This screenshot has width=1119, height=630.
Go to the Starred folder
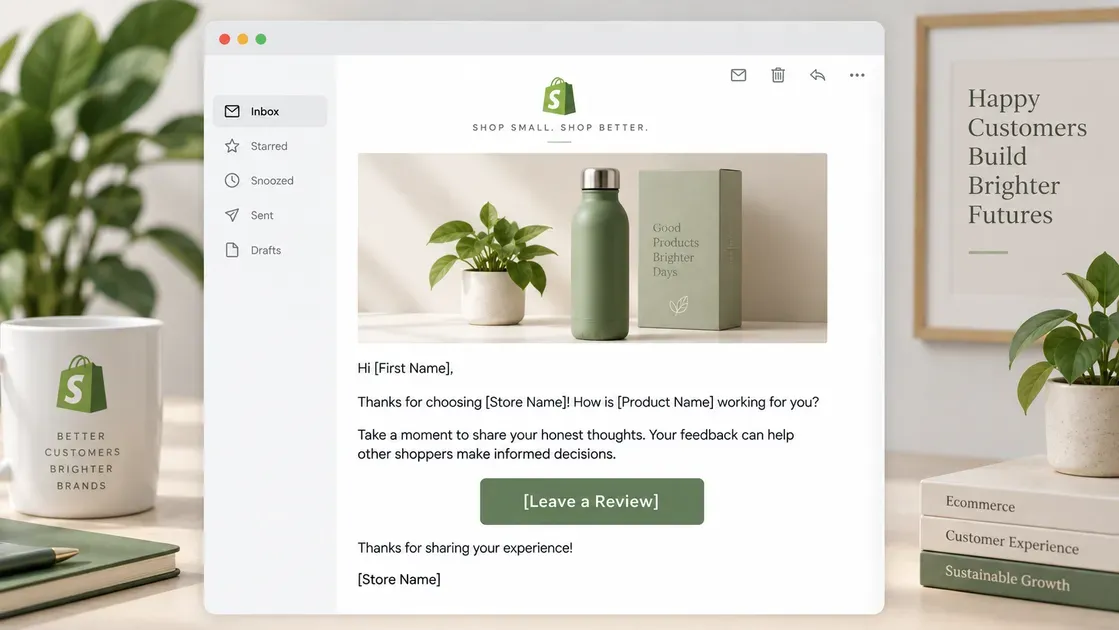click(x=270, y=146)
